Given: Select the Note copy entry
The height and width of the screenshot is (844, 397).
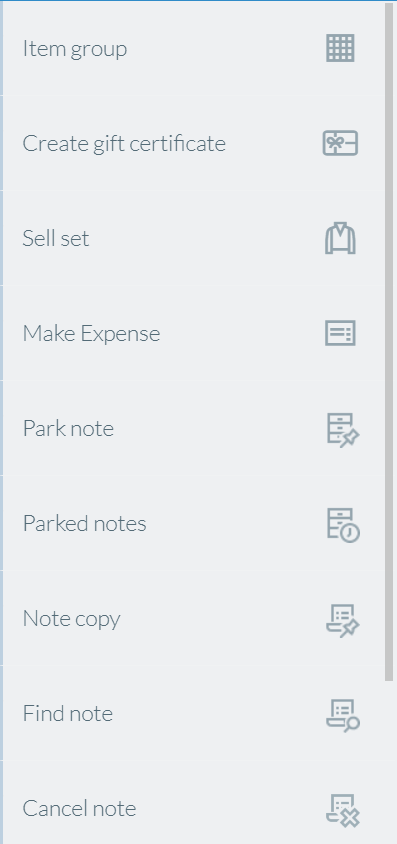Looking at the screenshot, I should point(194,618).
